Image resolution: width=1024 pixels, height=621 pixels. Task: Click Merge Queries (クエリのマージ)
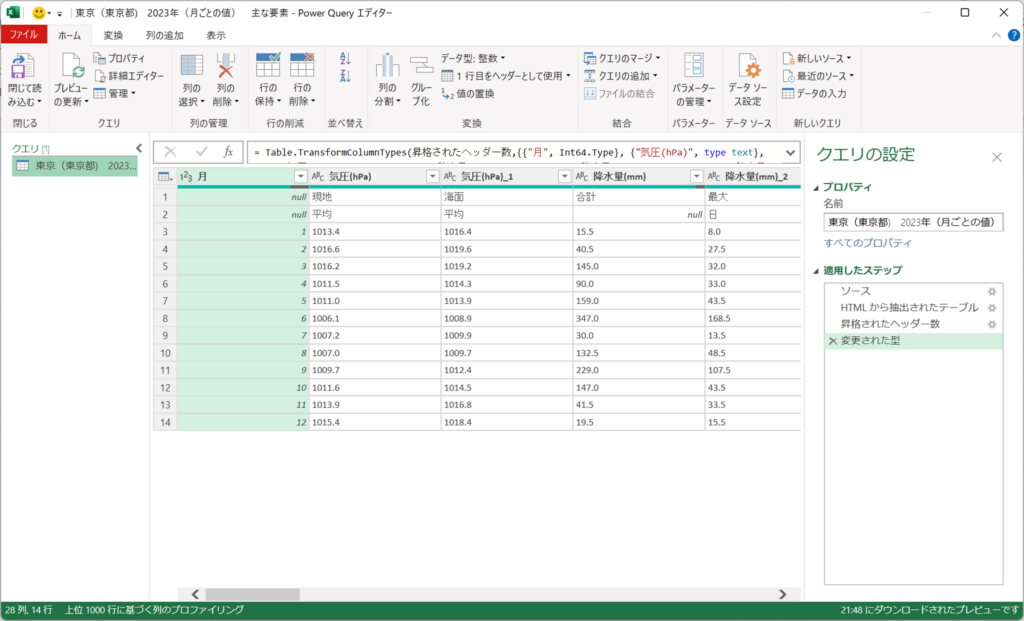[x=622, y=58]
